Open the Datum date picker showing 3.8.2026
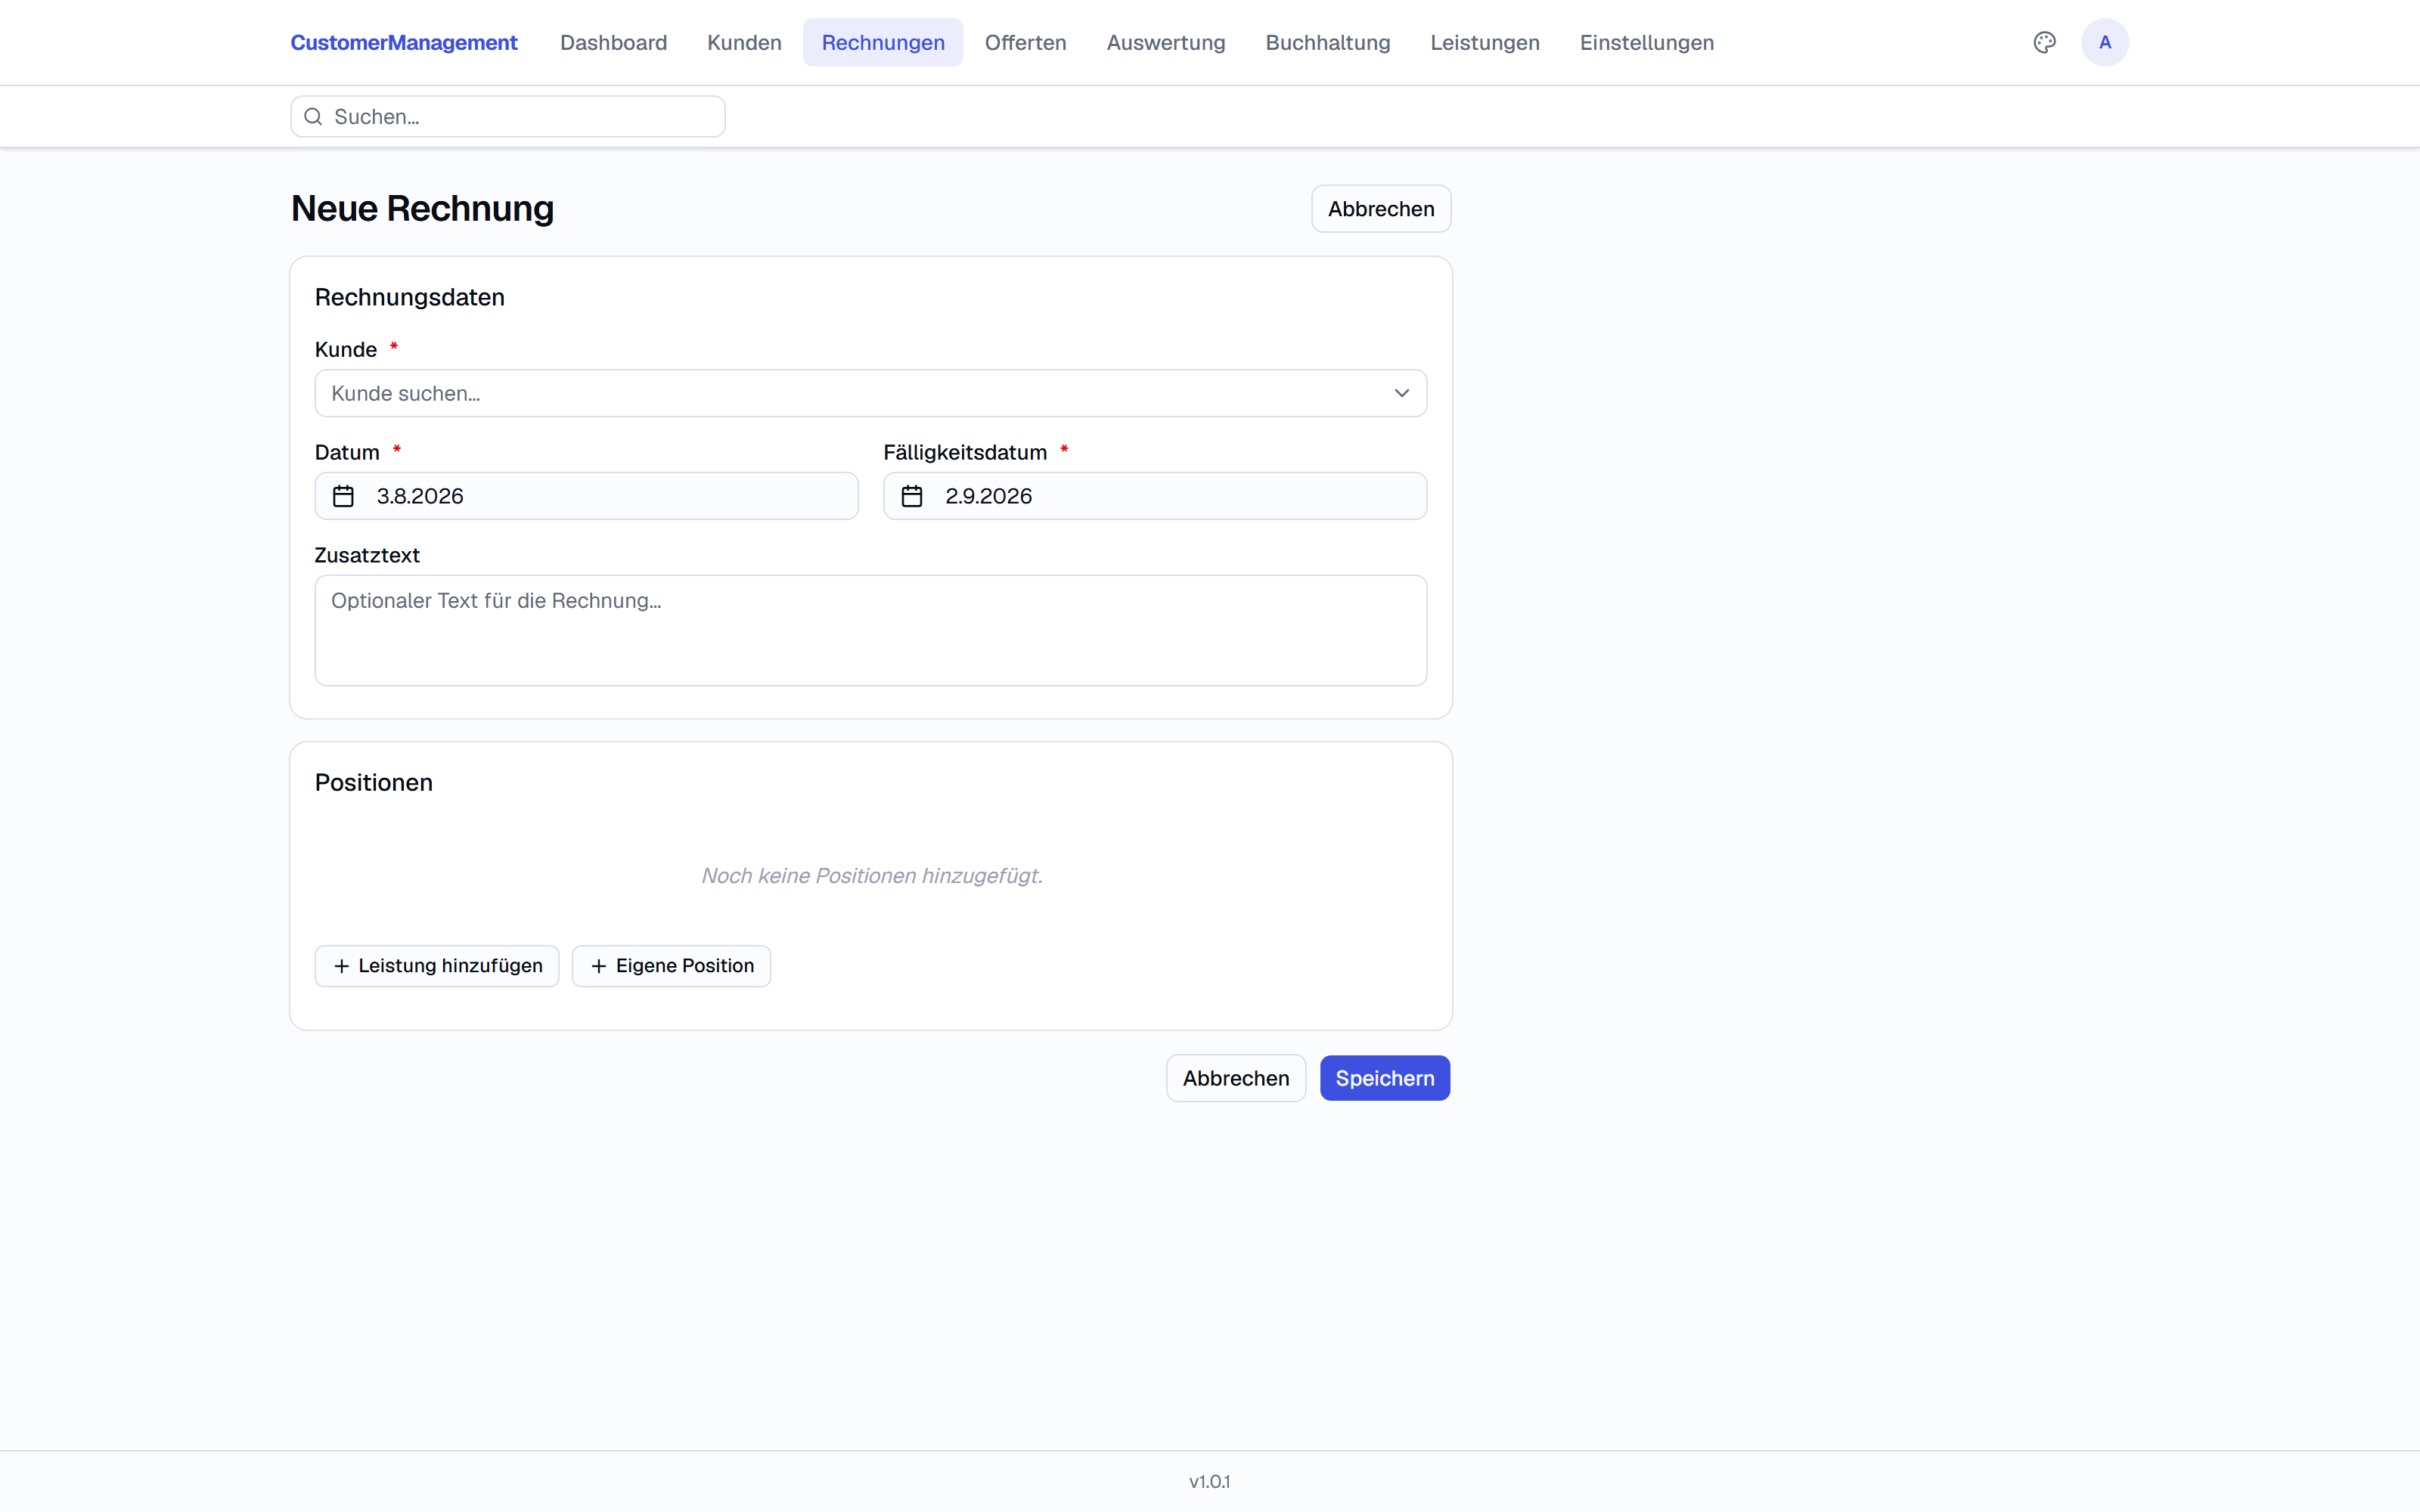This screenshot has width=2420, height=1512. (x=586, y=496)
